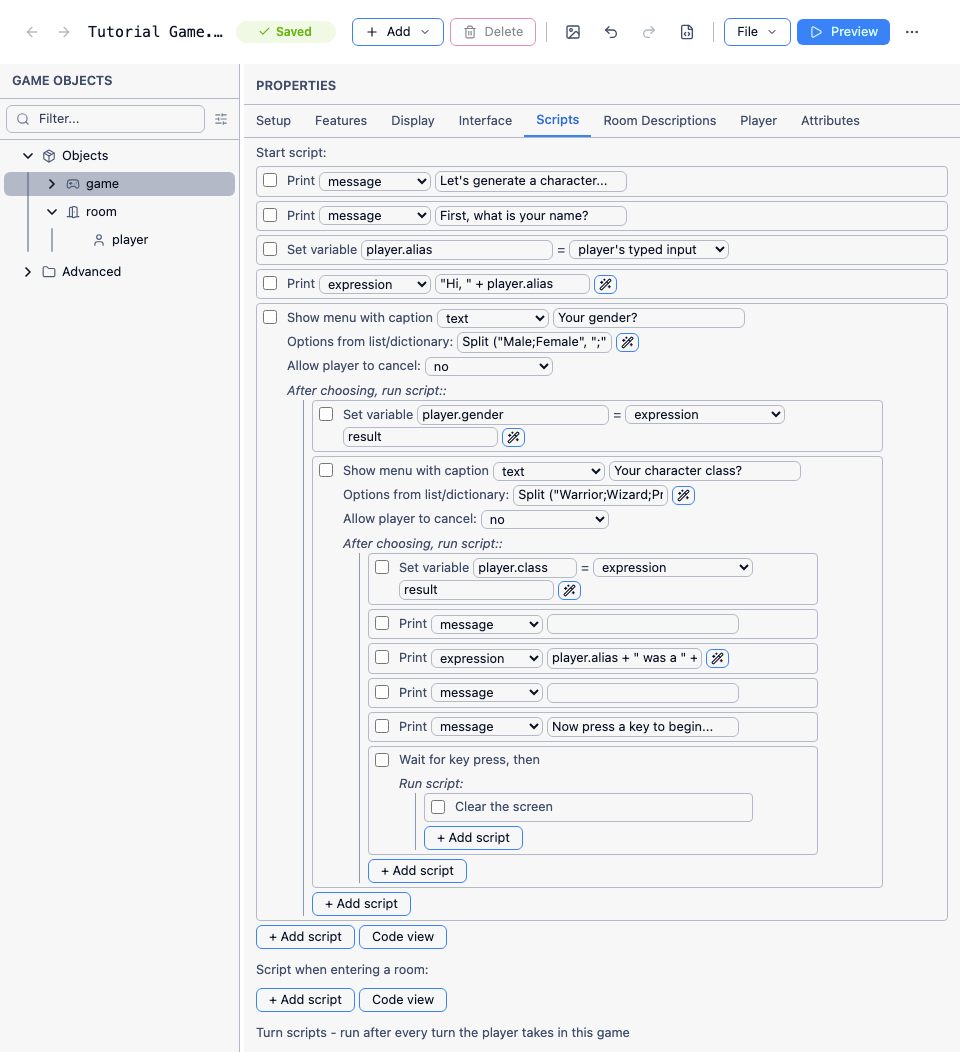This screenshot has width=960, height=1052.
Task: Open the three-dot more options menu
Action: 912,32
